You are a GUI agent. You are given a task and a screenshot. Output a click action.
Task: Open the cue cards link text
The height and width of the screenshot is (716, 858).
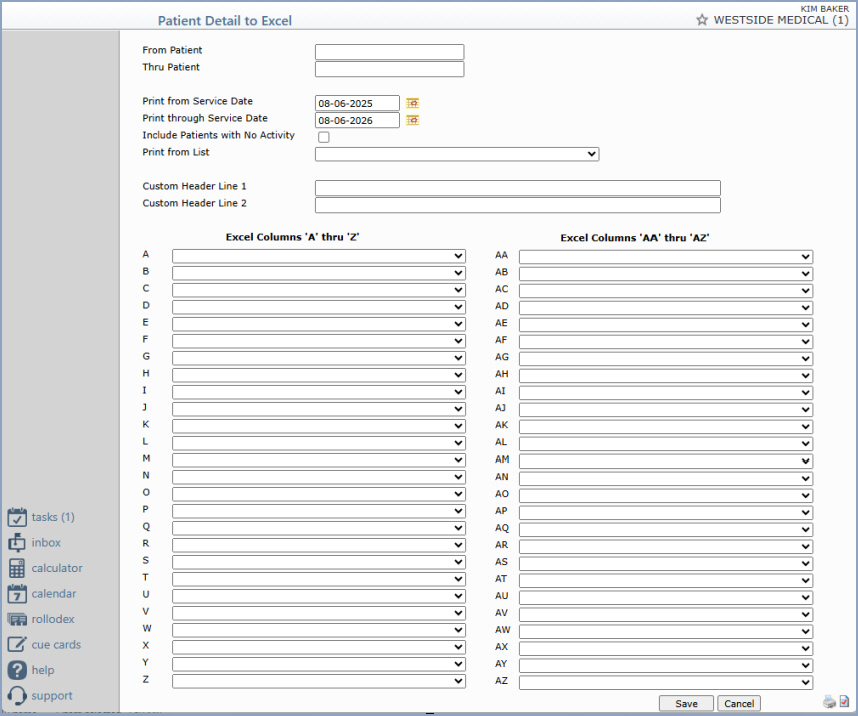point(56,644)
